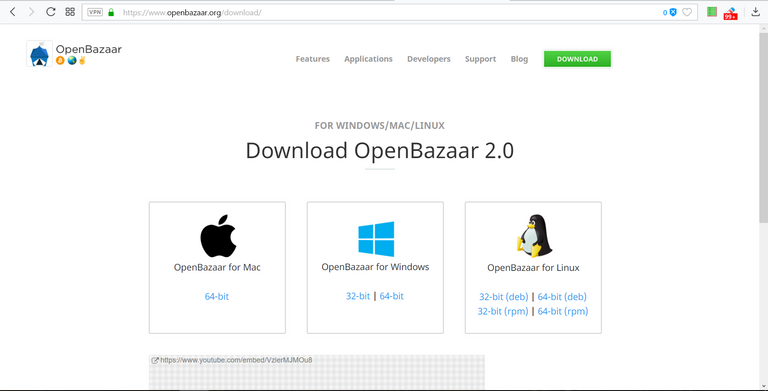Click the OpenBazaar for Linux label
This screenshot has width=768, height=391.
click(x=533, y=268)
